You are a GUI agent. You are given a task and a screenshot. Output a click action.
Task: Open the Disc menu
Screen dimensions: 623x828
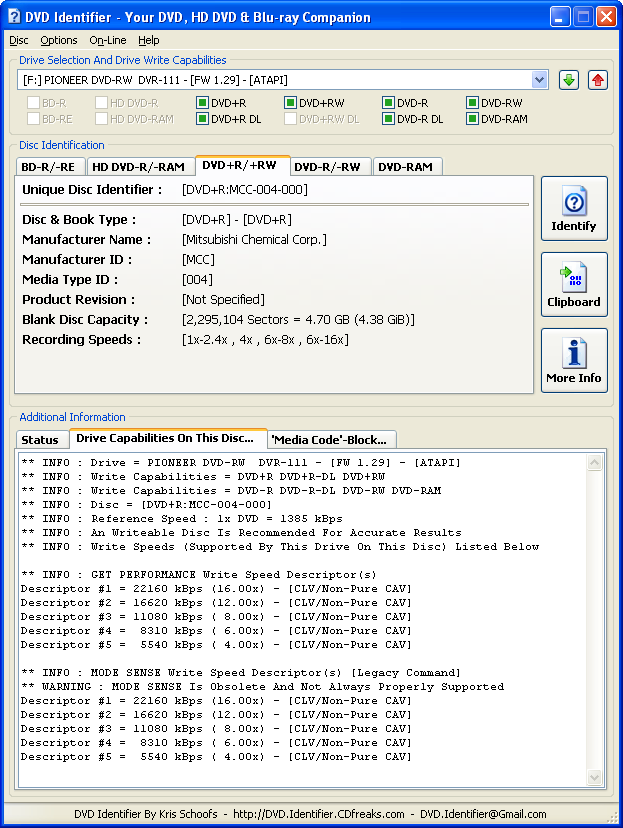(18, 40)
